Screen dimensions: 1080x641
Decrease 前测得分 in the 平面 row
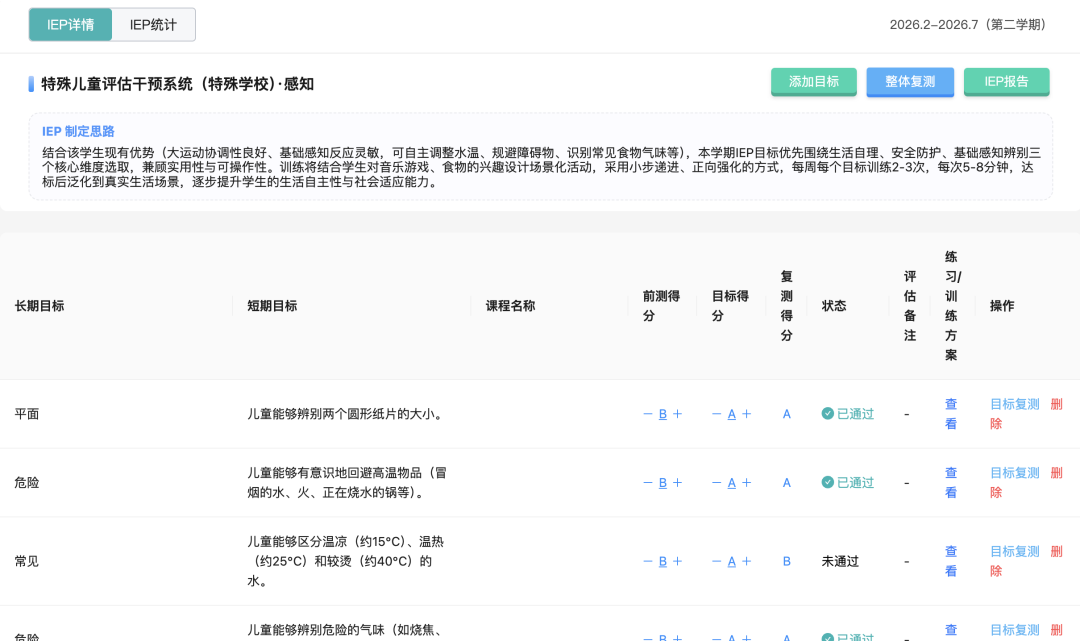click(x=647, y=414)
